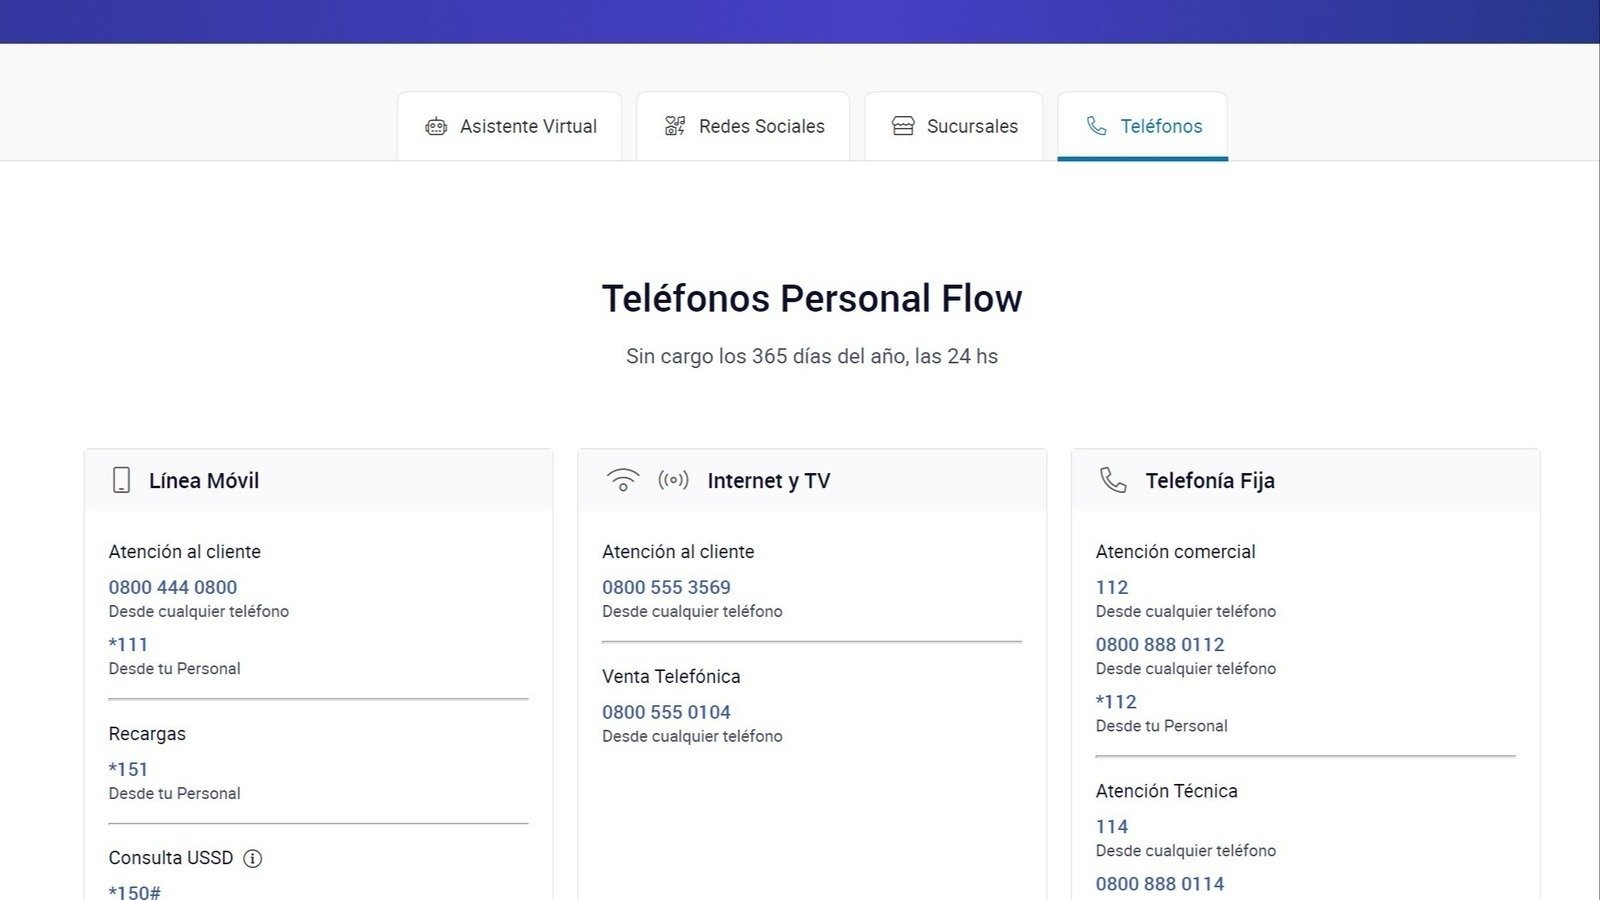Select the WiFi icon in Internet y TV header
Screen dimensions: 1600x900
click(622, 480)
